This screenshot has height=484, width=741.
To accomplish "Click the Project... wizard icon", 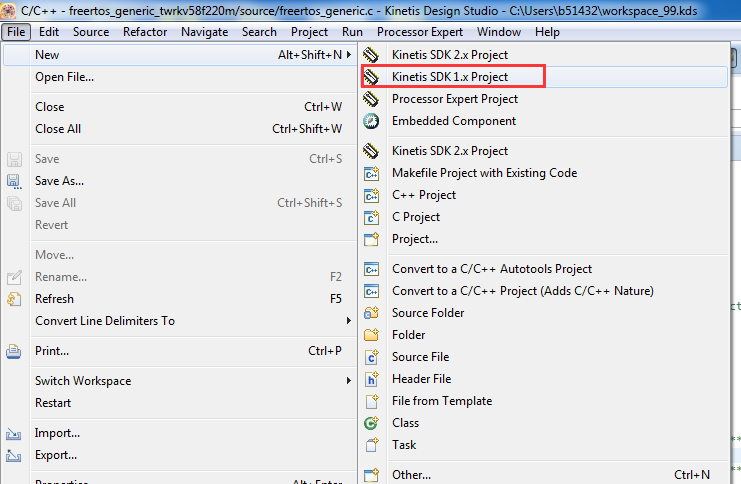I will (x=371, y=239).
